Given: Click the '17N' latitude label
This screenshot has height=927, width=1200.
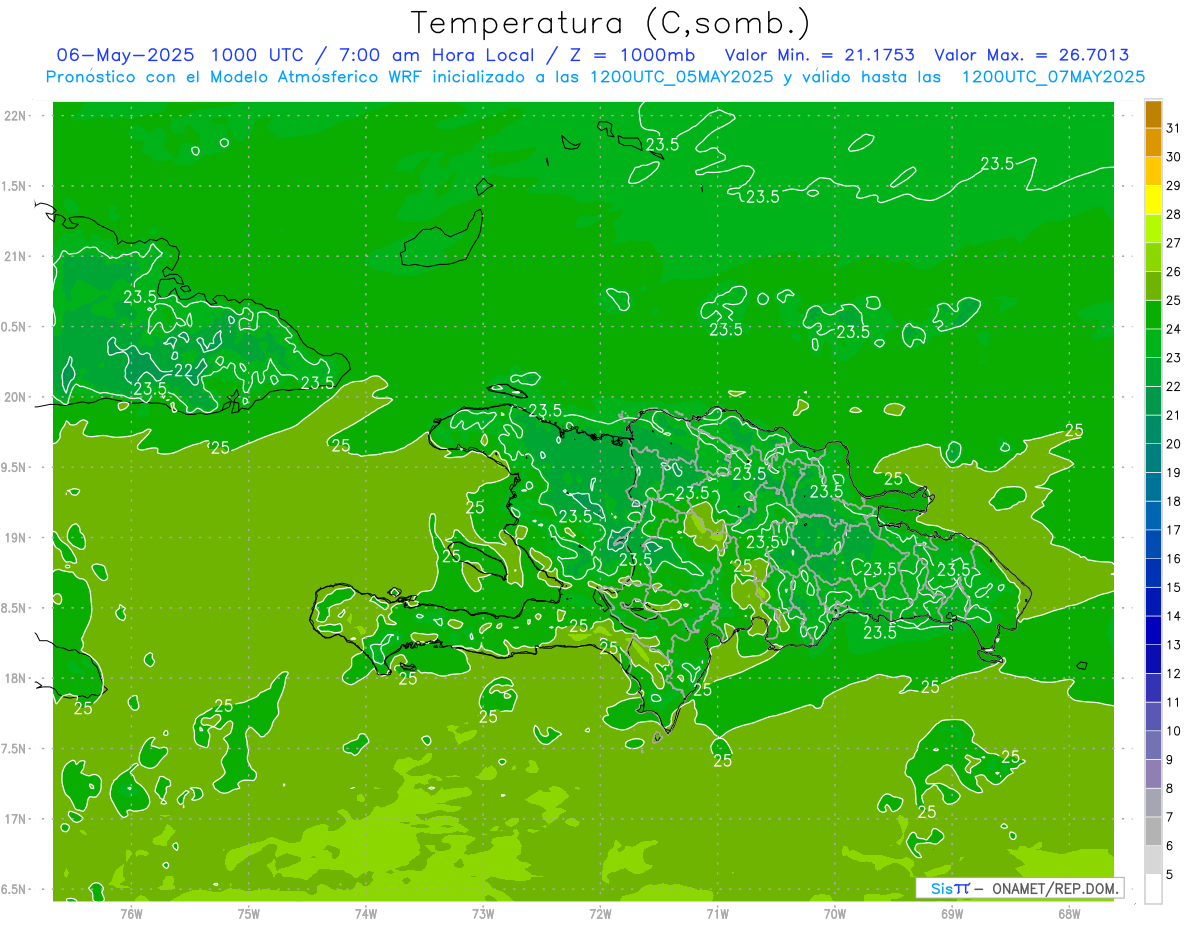Looking at the screenshot, I should [16, 819].
